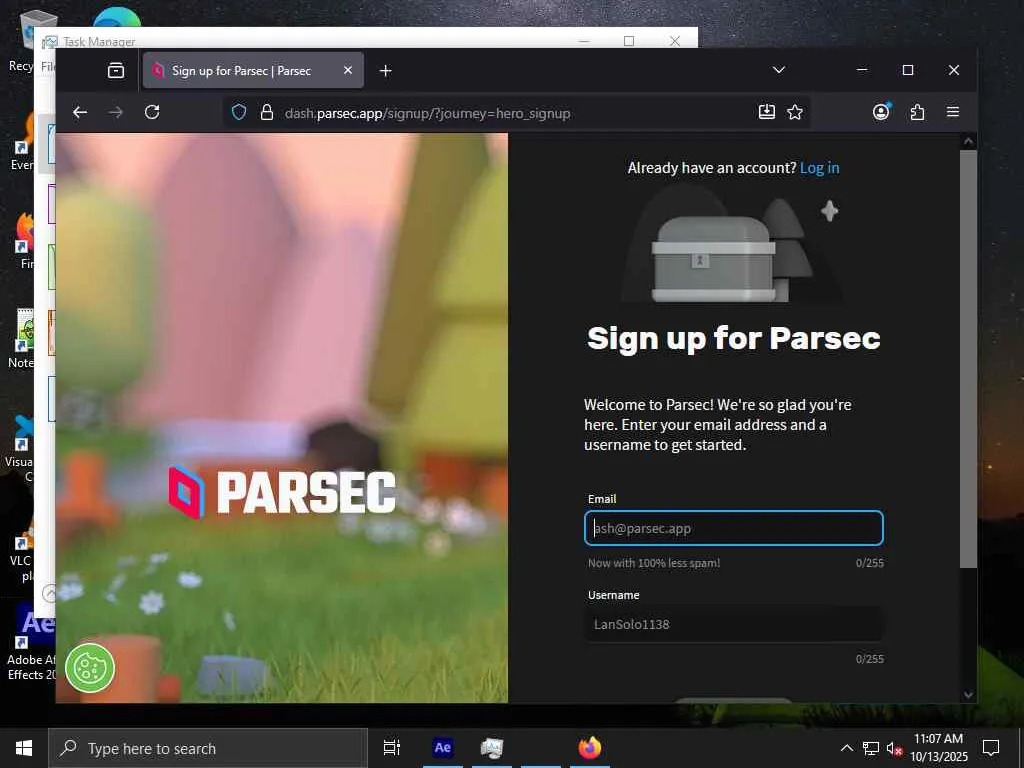The height and width of the screenshot is (768, 1024).
Task: Show hidden system tray icons
Action: click(x=846, y=748)
